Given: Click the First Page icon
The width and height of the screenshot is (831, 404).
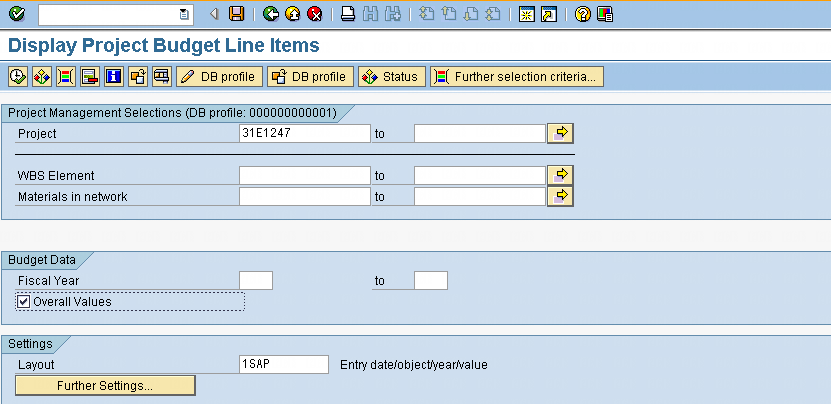Looking at the screenshot, I should pyautogui.click(x=427, y=14).
